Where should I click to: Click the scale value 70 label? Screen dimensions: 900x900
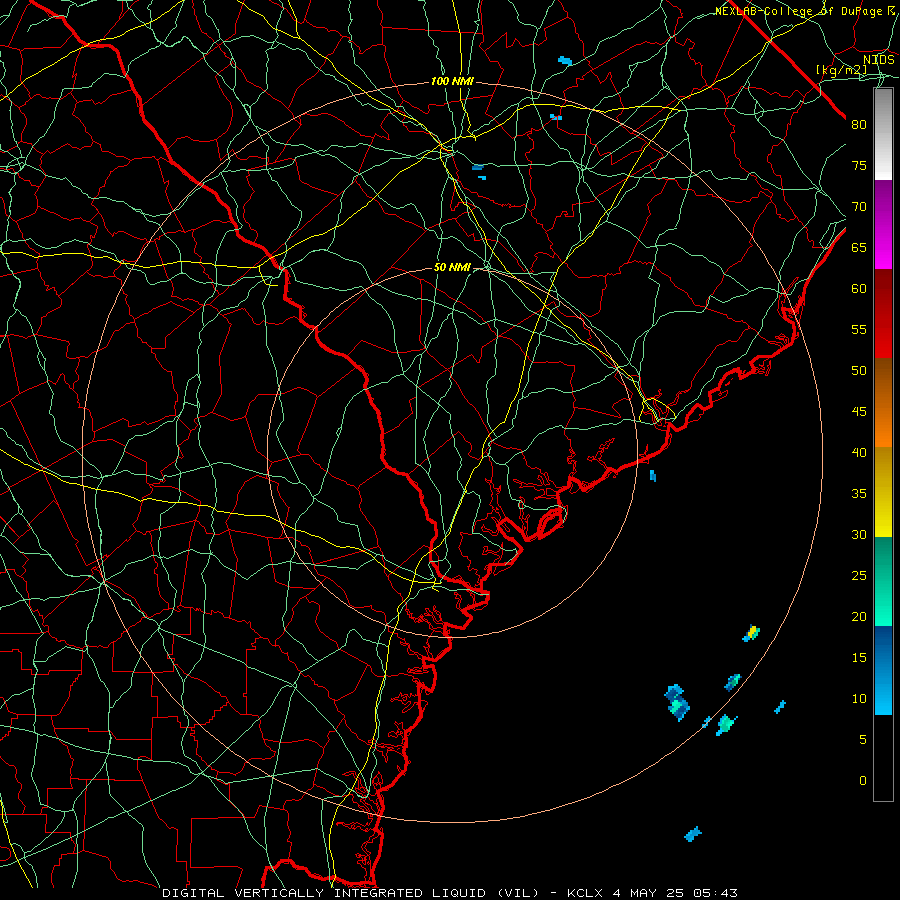[859, 207]
